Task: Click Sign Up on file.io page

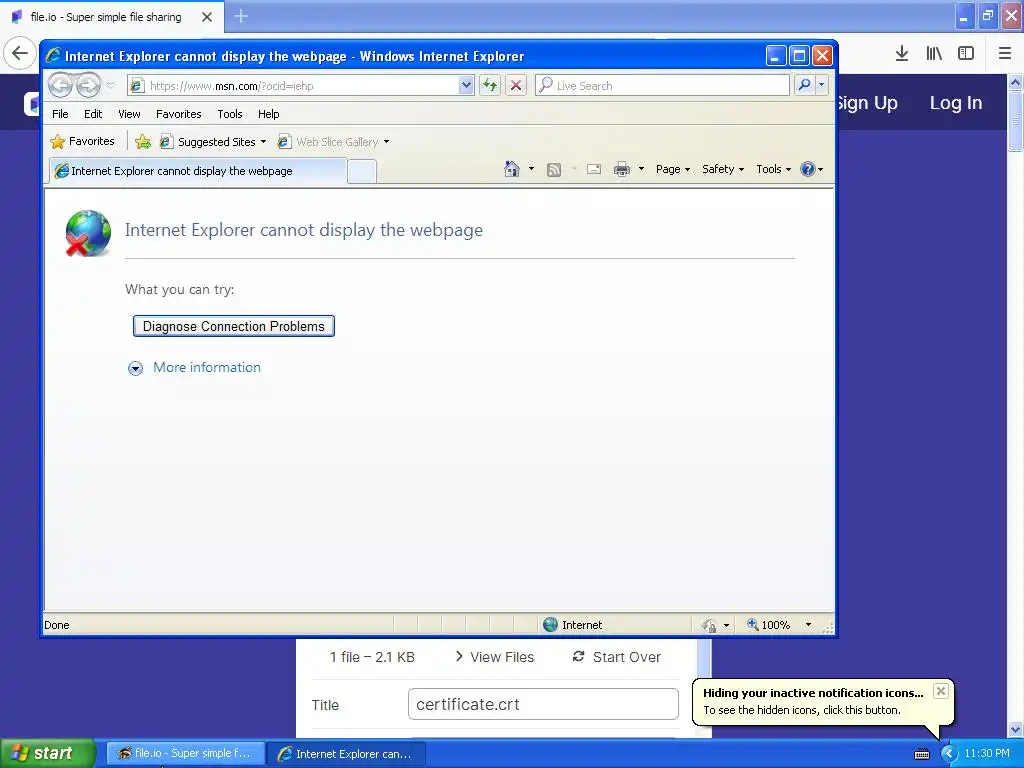Action: pos(867,103)
